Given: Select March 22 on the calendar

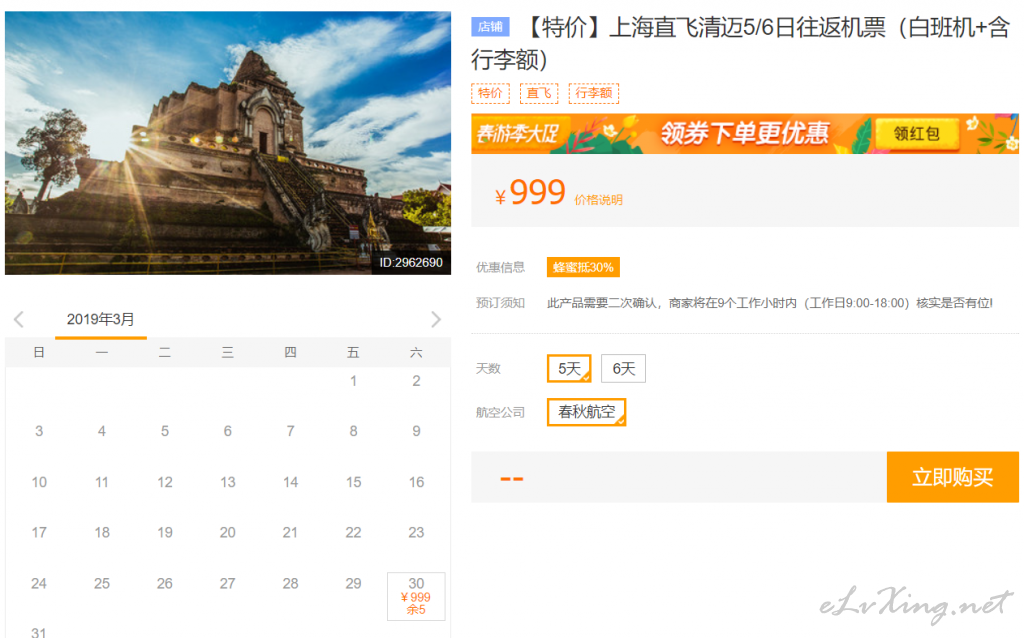Looking at the screenshot, I should pyautogui.click(x=353, y=533).
